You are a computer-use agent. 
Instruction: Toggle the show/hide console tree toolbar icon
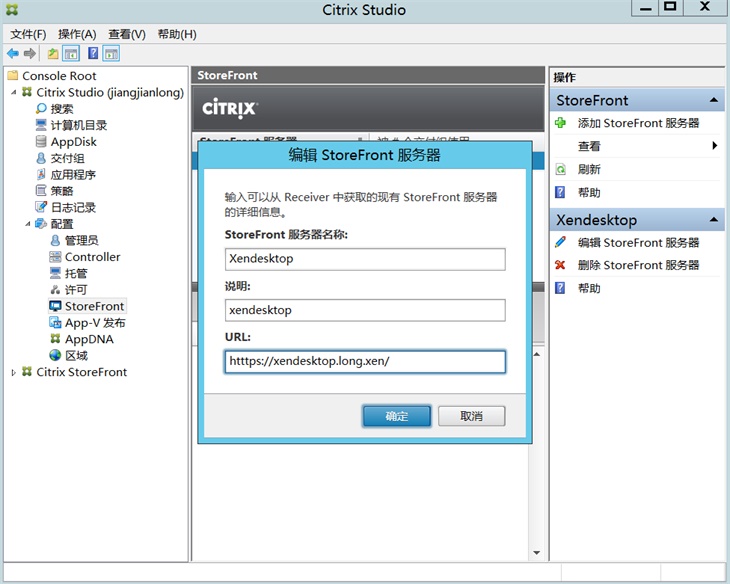(x=71, y=54)
